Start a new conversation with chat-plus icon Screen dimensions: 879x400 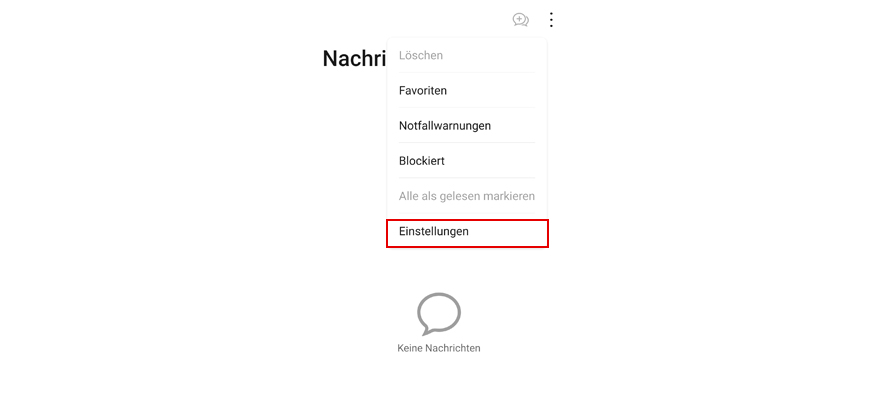point(521,20)
